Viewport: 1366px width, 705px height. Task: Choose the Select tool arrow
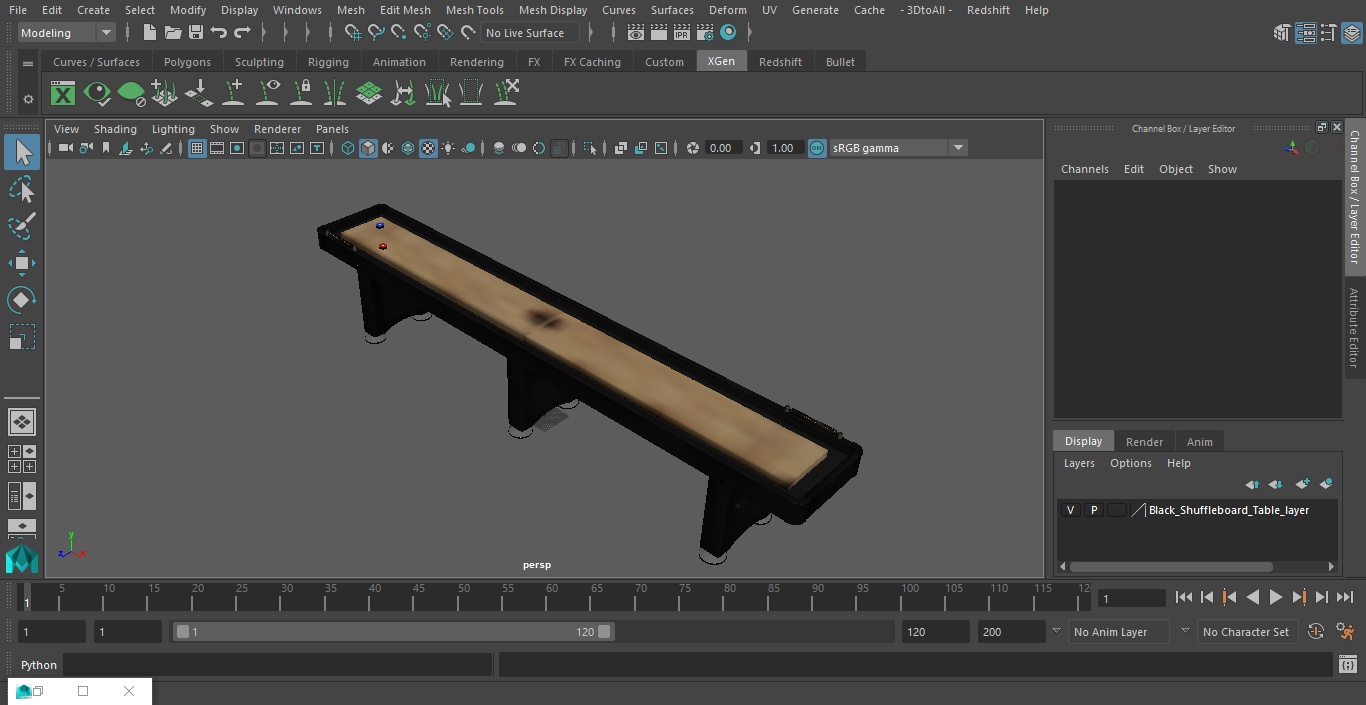pos(21,152)
